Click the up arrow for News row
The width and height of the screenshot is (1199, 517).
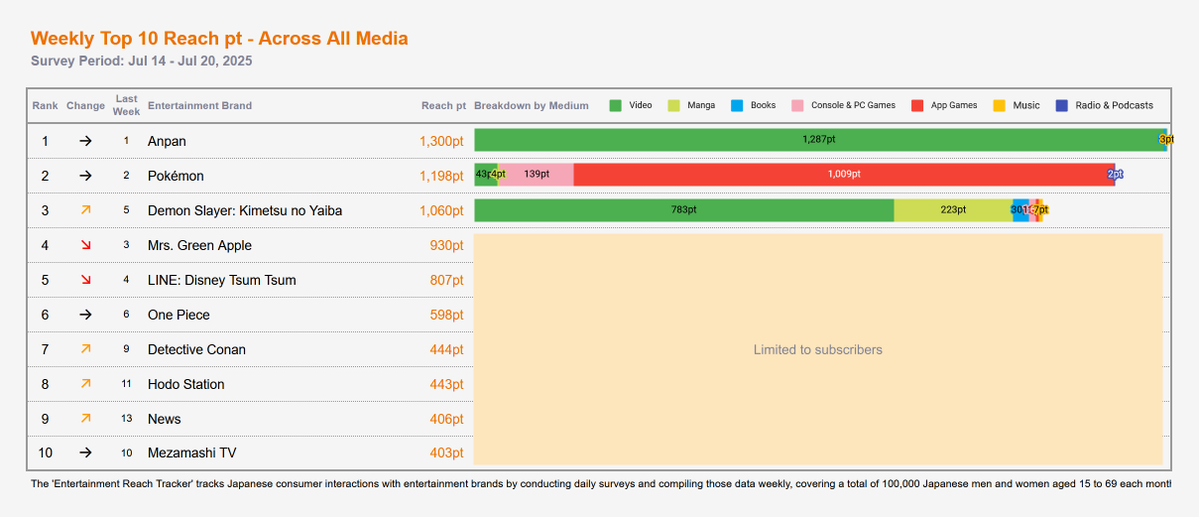point(86,418)
